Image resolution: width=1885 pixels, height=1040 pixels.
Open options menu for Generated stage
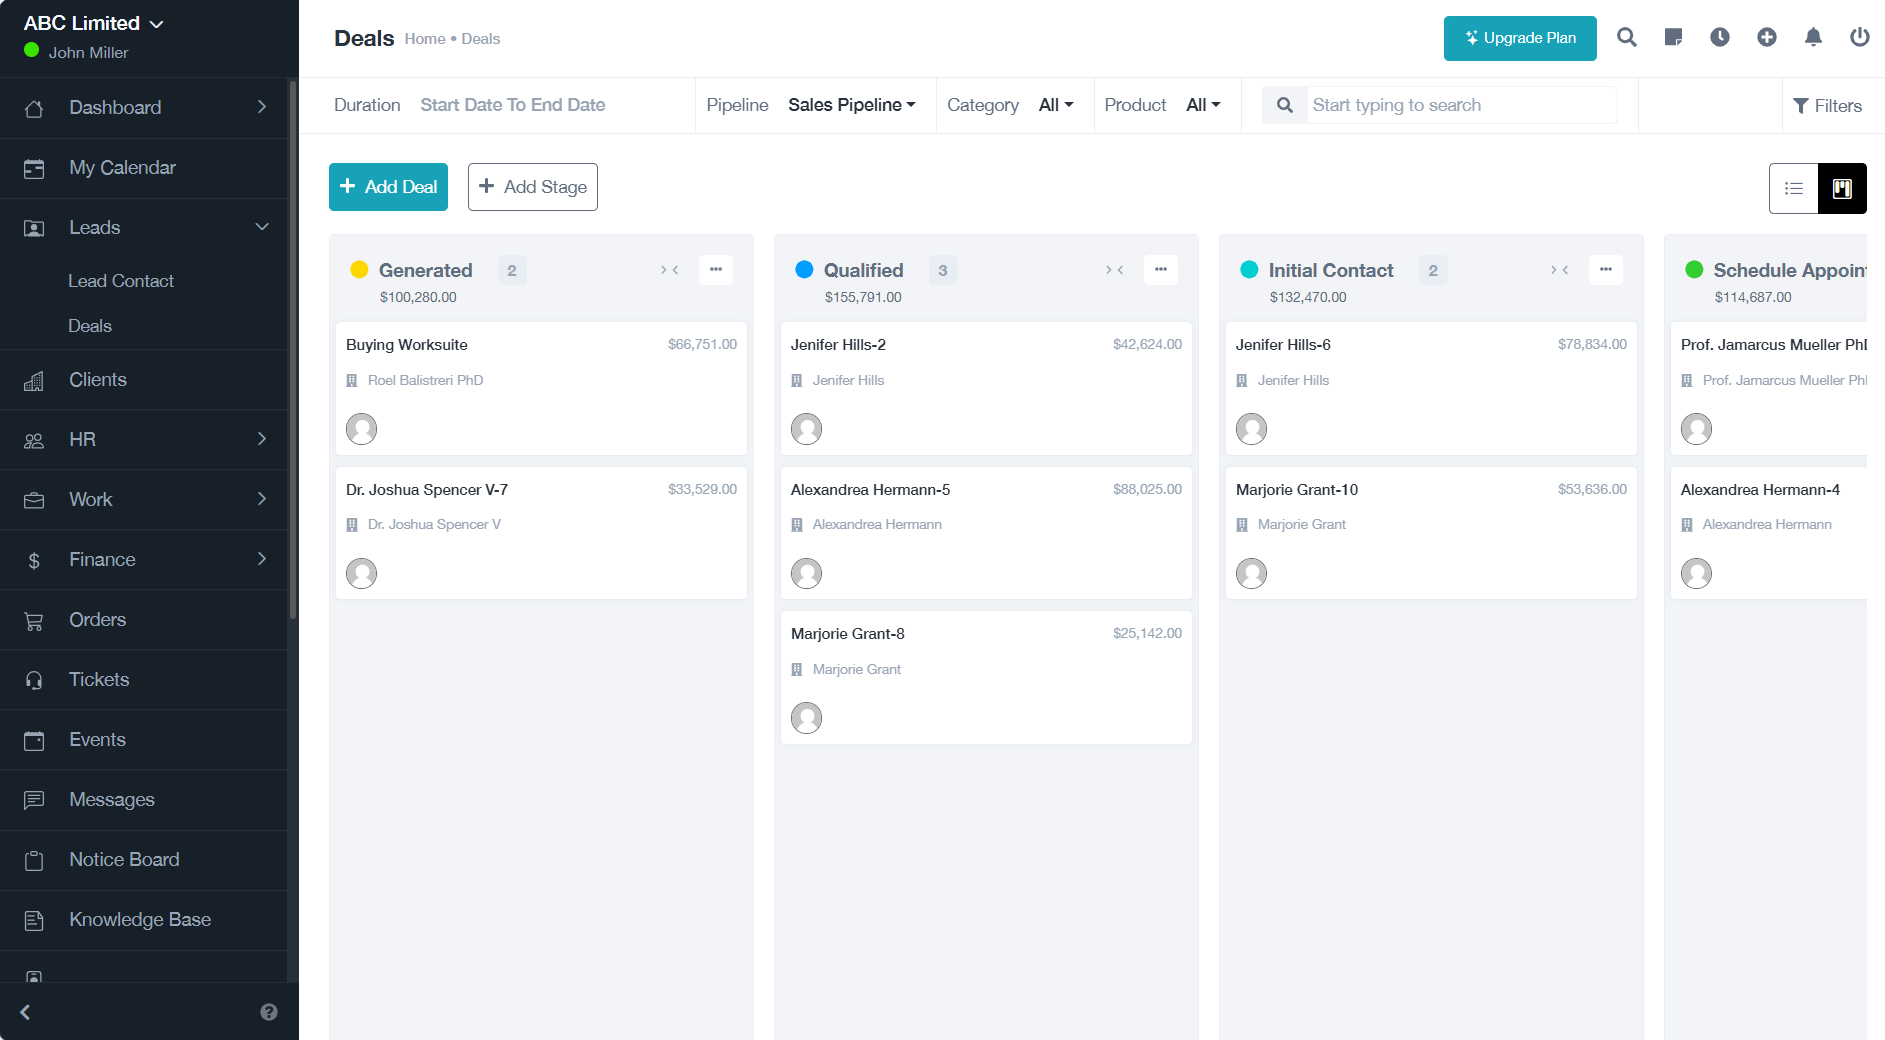click(716, 270)
